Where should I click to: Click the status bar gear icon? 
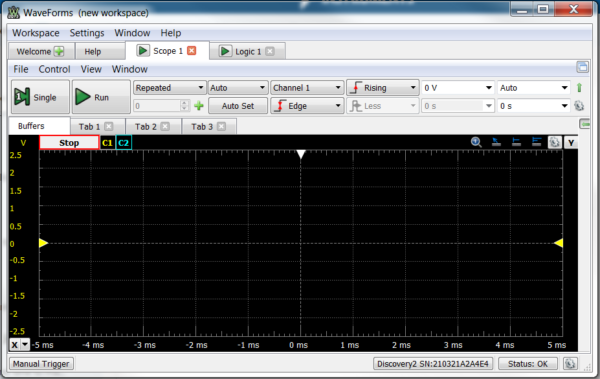click(x=570, y=363)
